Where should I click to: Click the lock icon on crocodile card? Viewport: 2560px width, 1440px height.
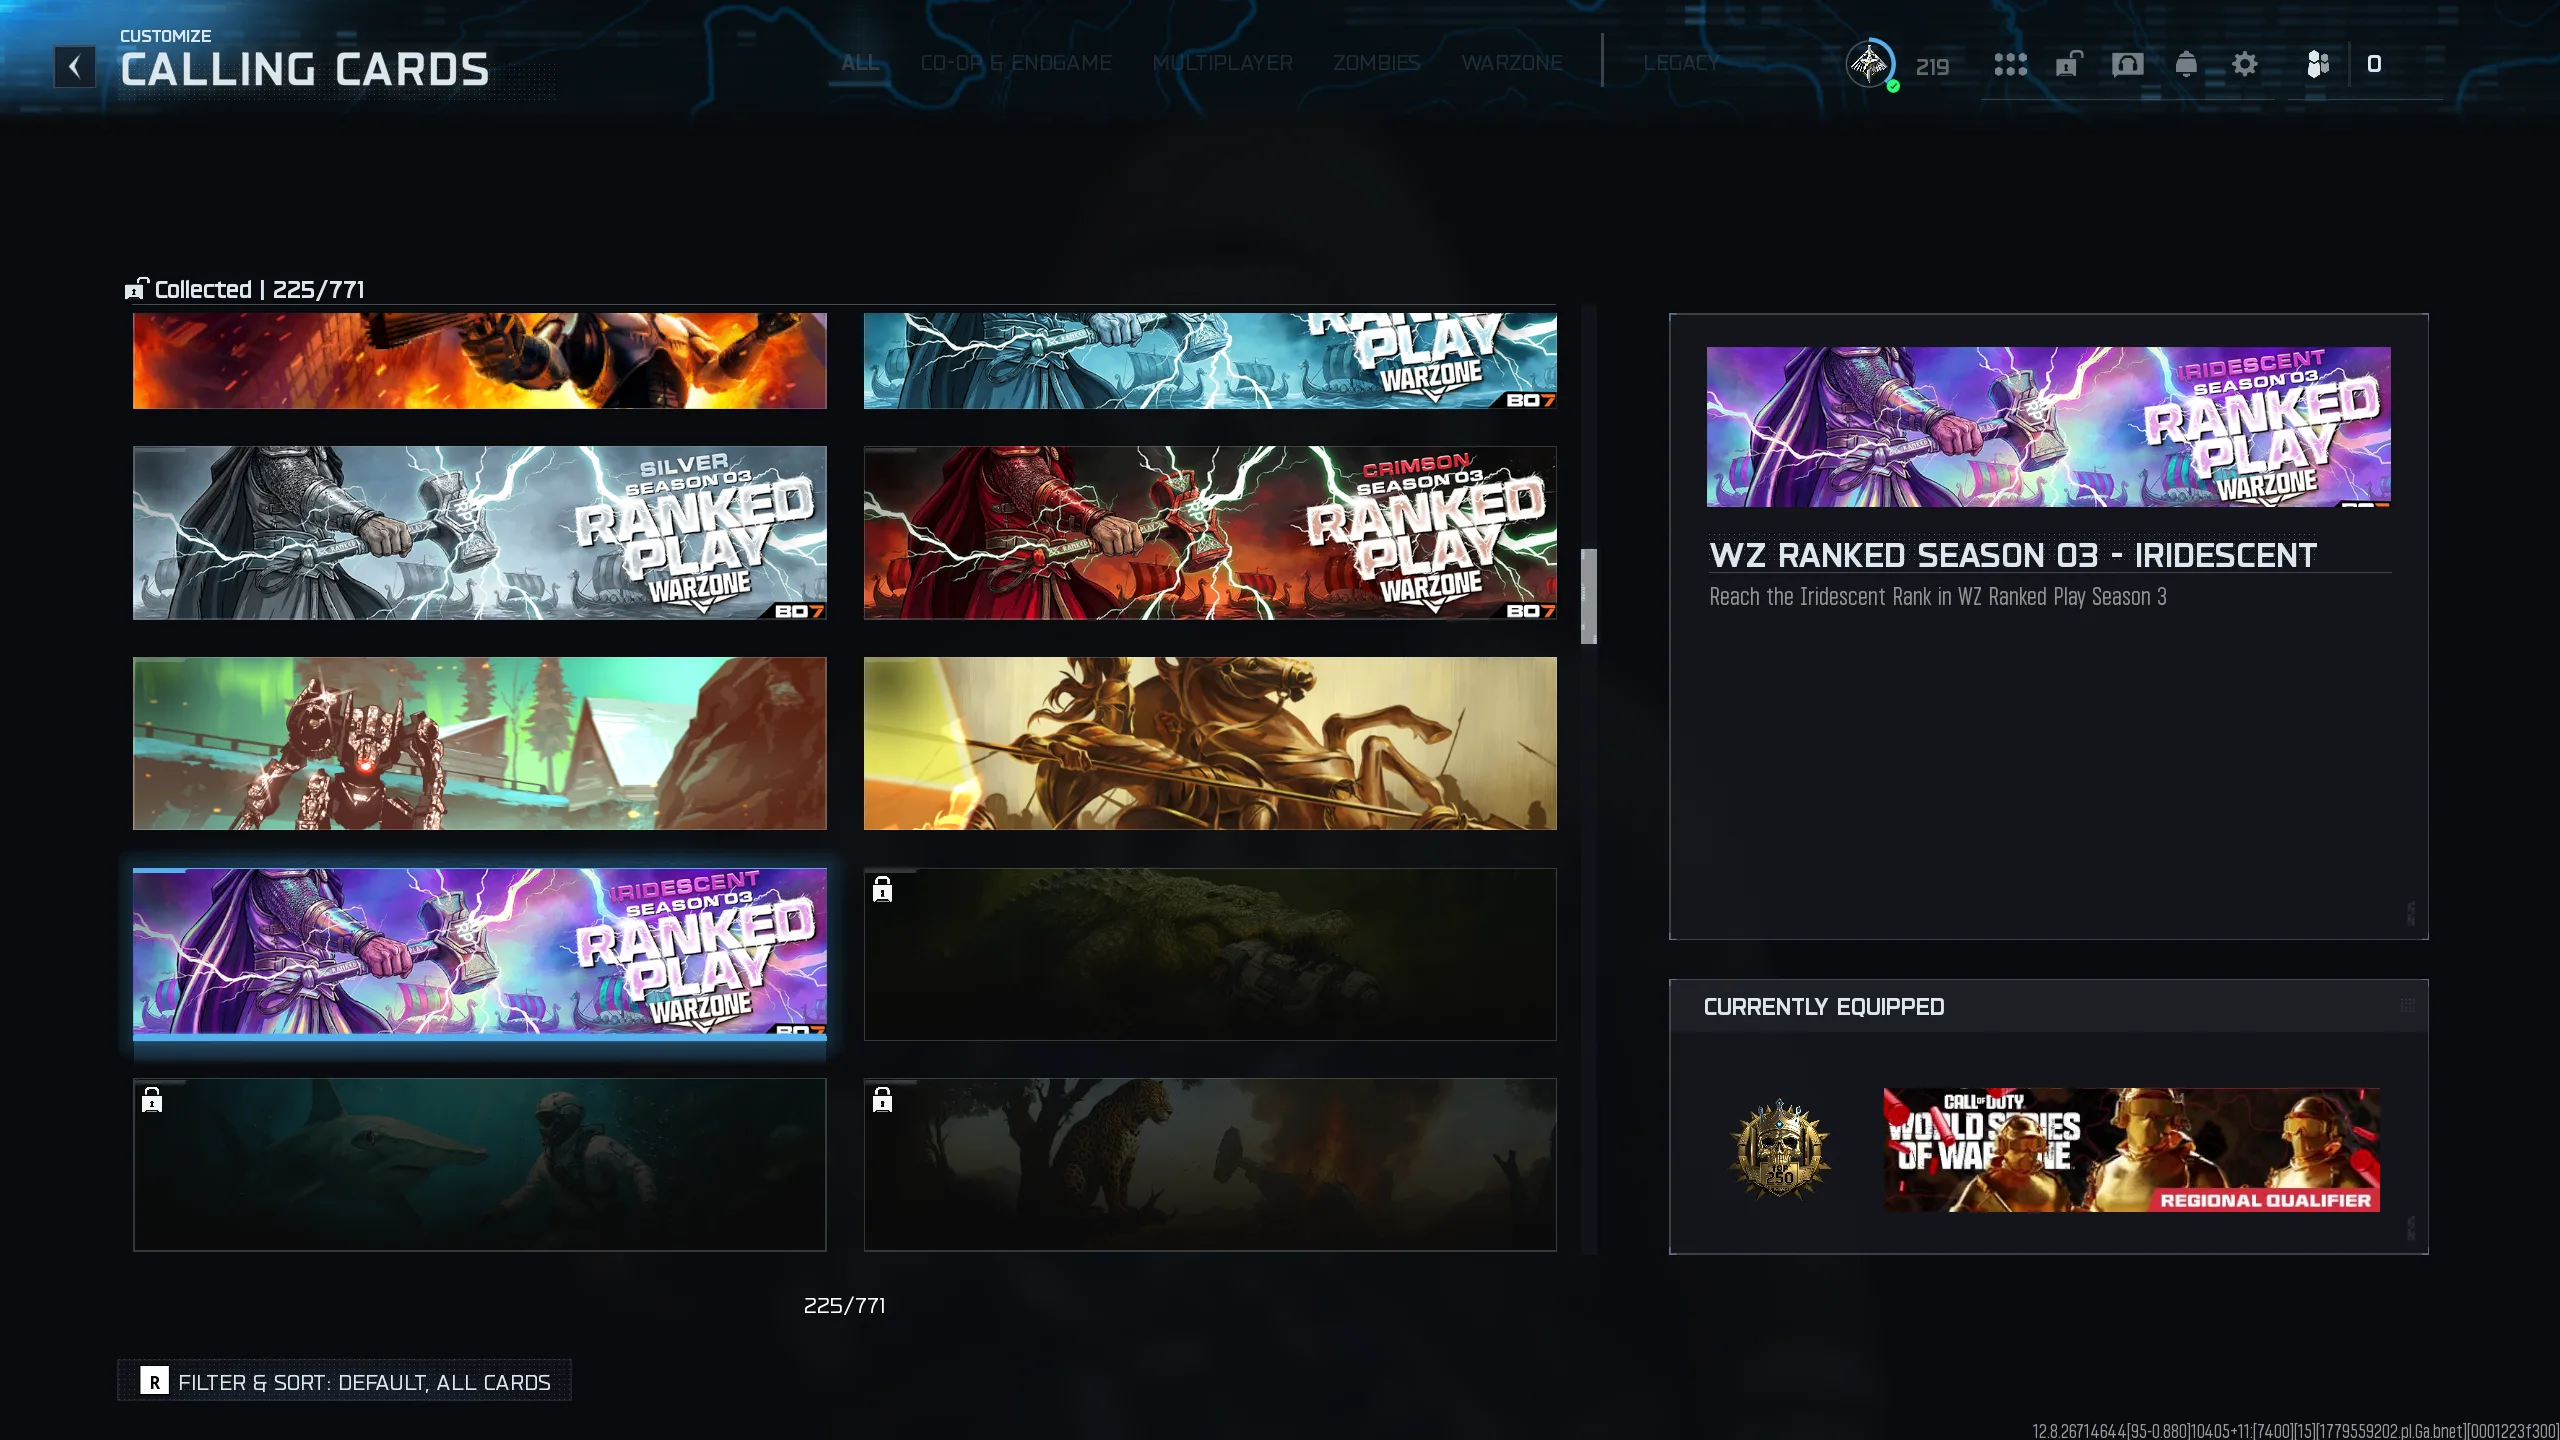(882, 889)
